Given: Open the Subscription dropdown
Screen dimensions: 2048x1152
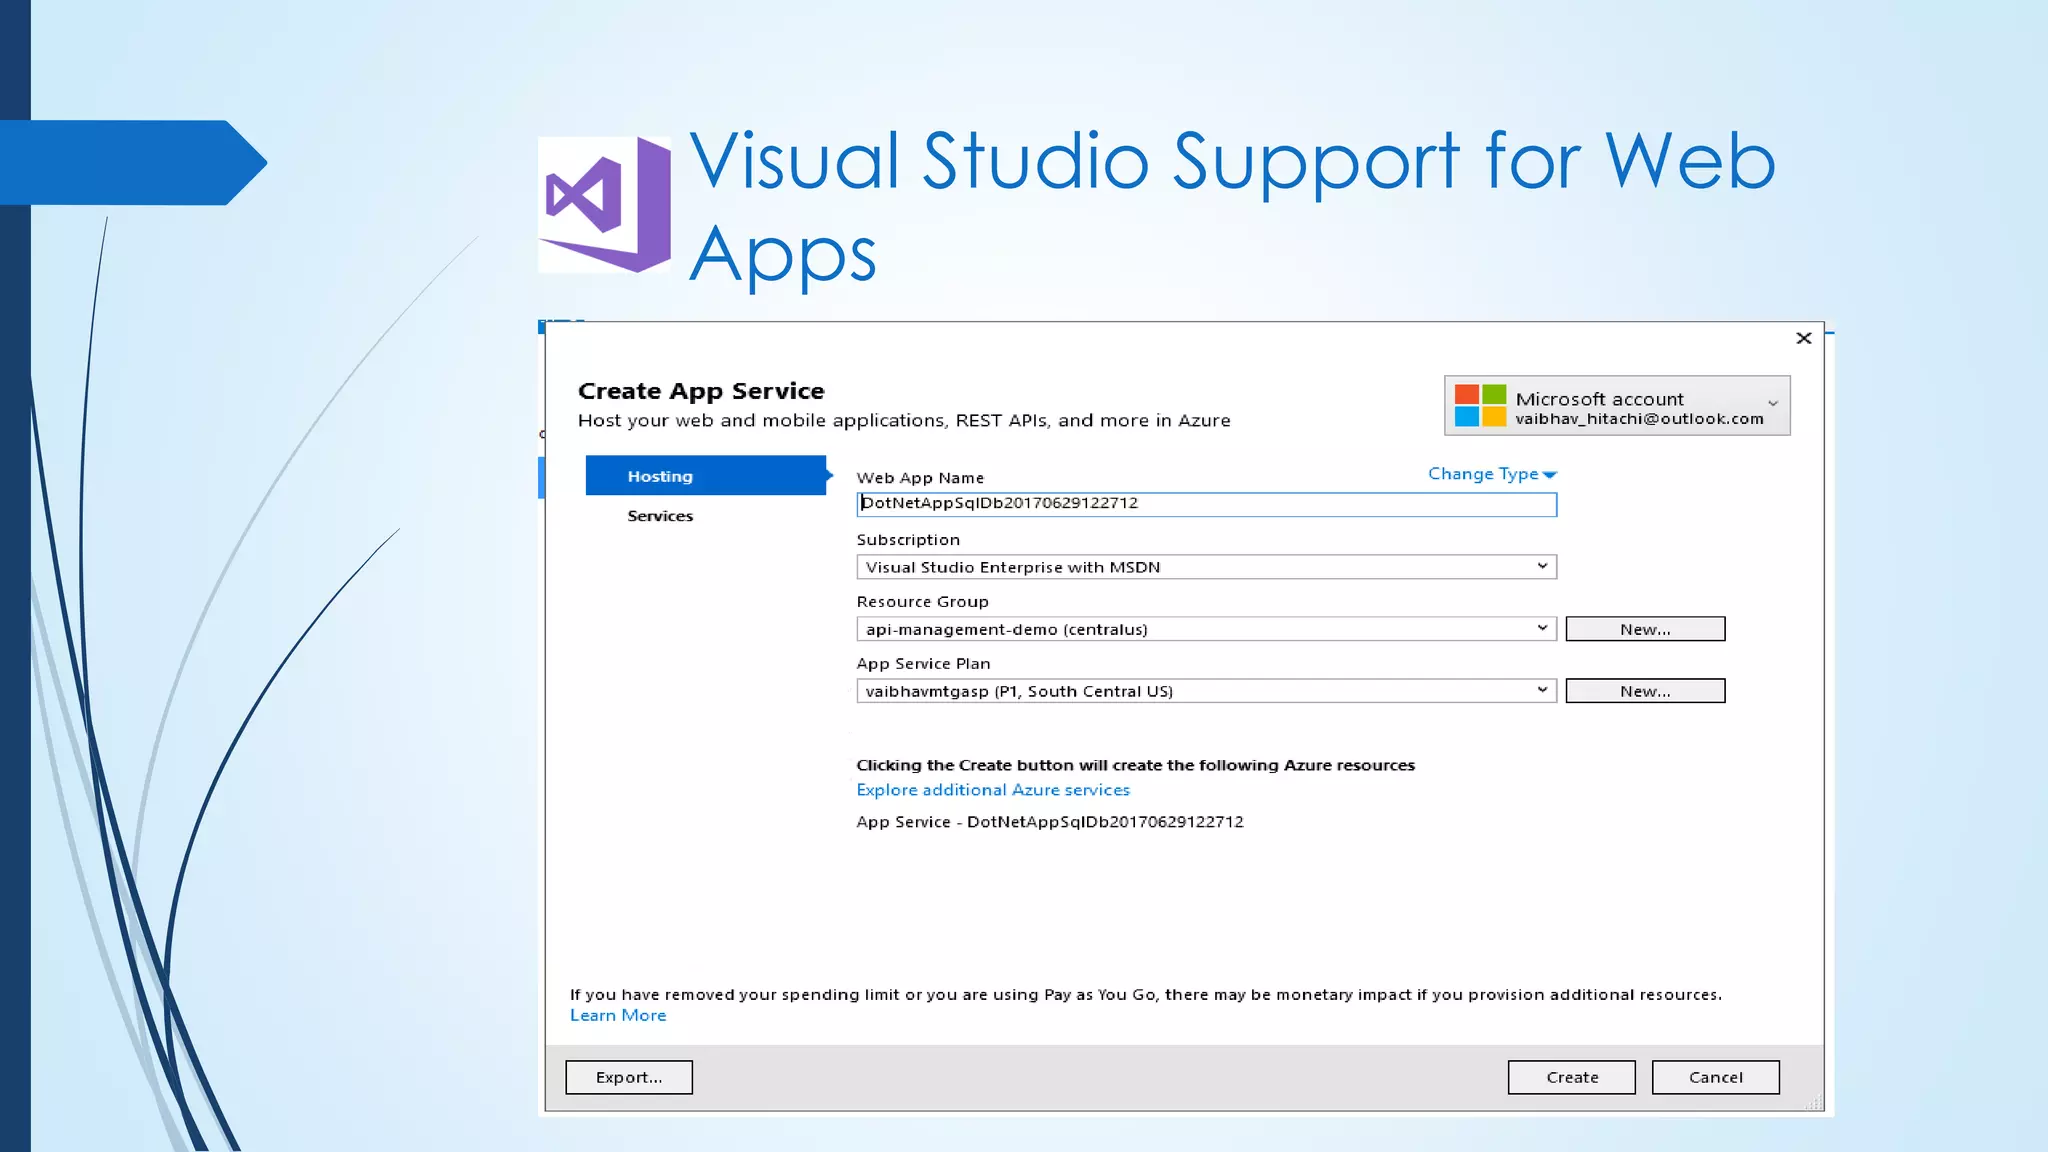Looking at the screenshot, I should tap(1206, 567).
